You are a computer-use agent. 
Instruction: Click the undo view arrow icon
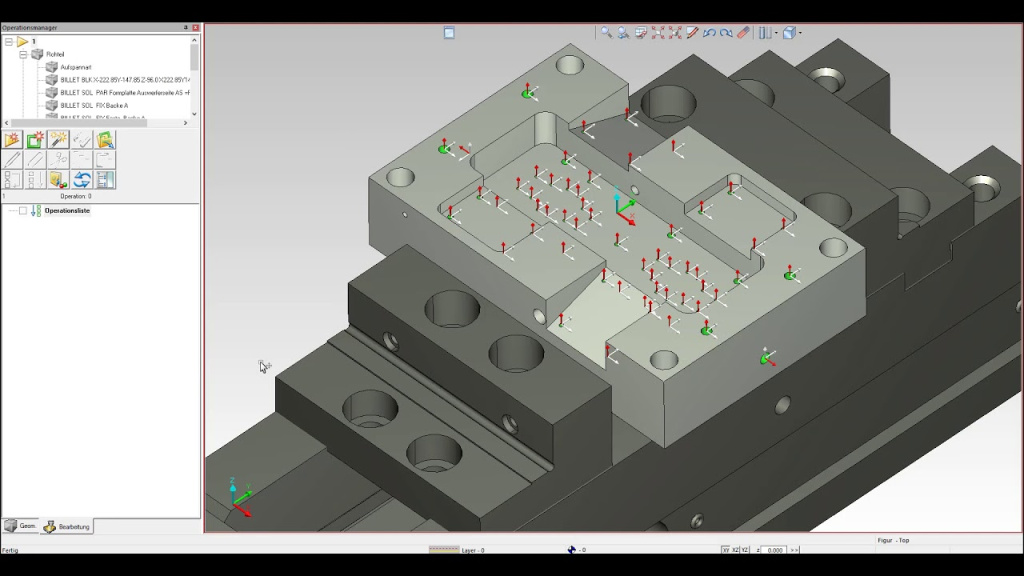tap(709, 33)
